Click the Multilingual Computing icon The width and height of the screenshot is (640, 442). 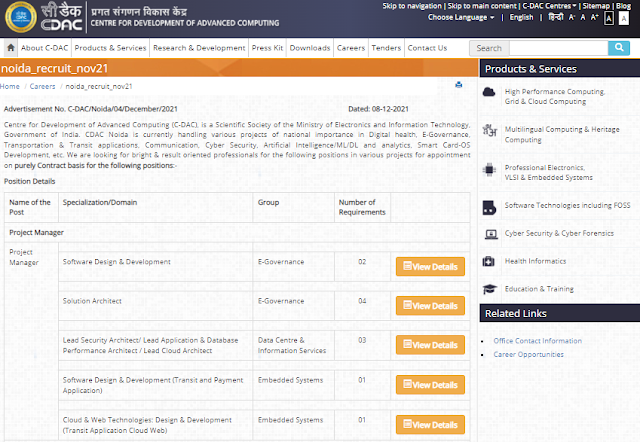tap(489, 130)
